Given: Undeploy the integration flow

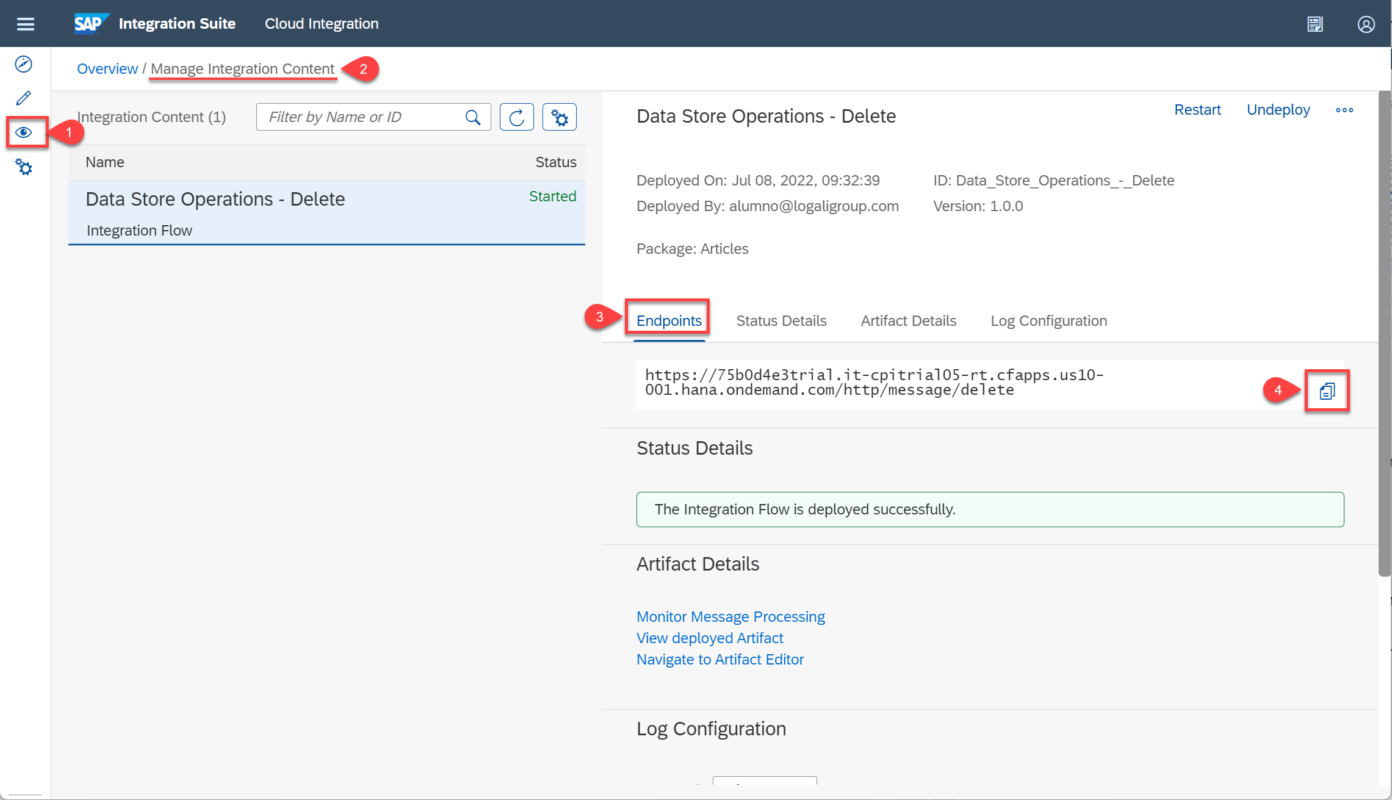Looking at the screenshot, I should point(1278,110).
